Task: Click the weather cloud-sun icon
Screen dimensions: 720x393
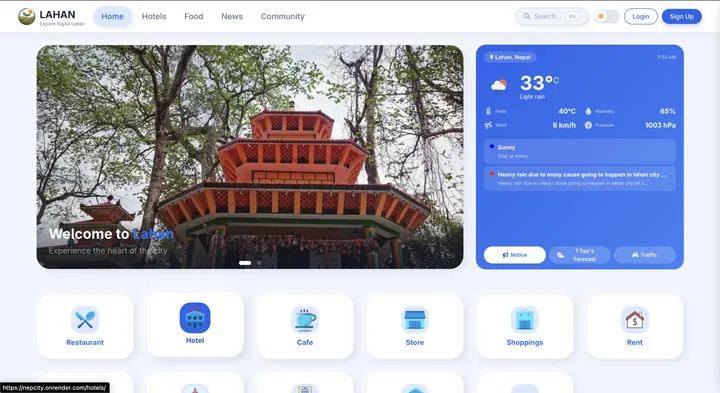Action: 499,86
